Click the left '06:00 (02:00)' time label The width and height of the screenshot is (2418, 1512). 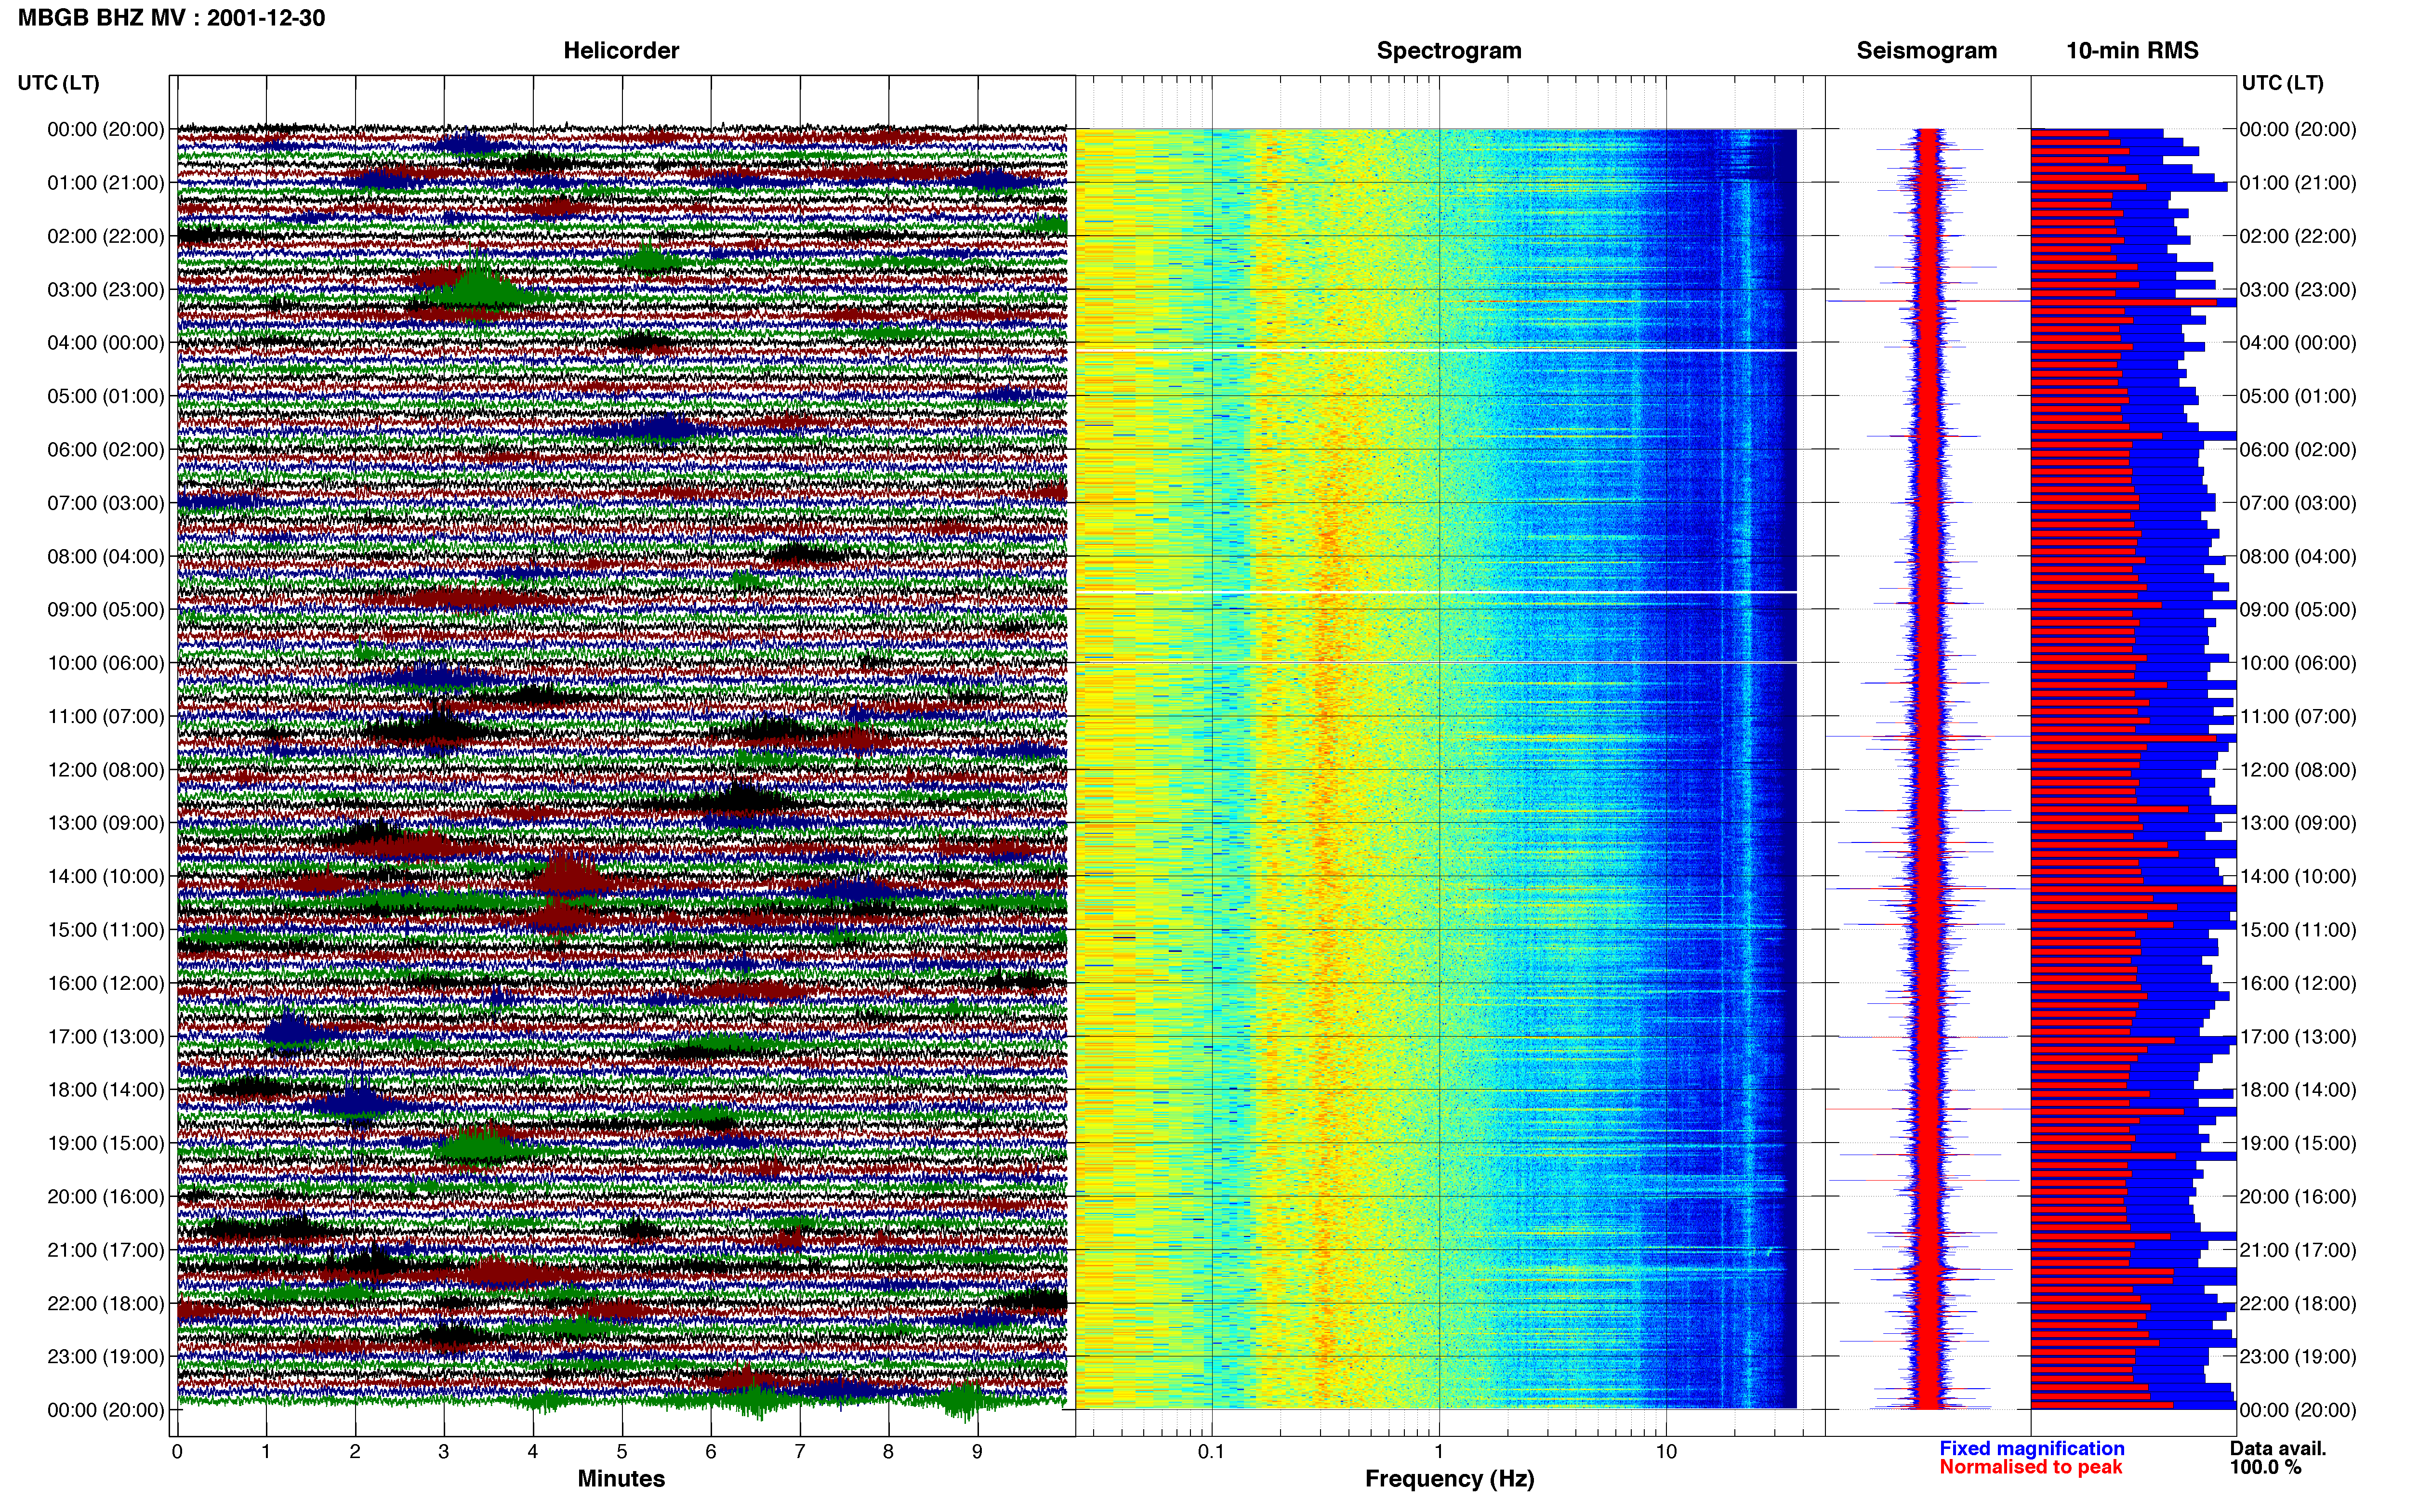click(105, 450)
